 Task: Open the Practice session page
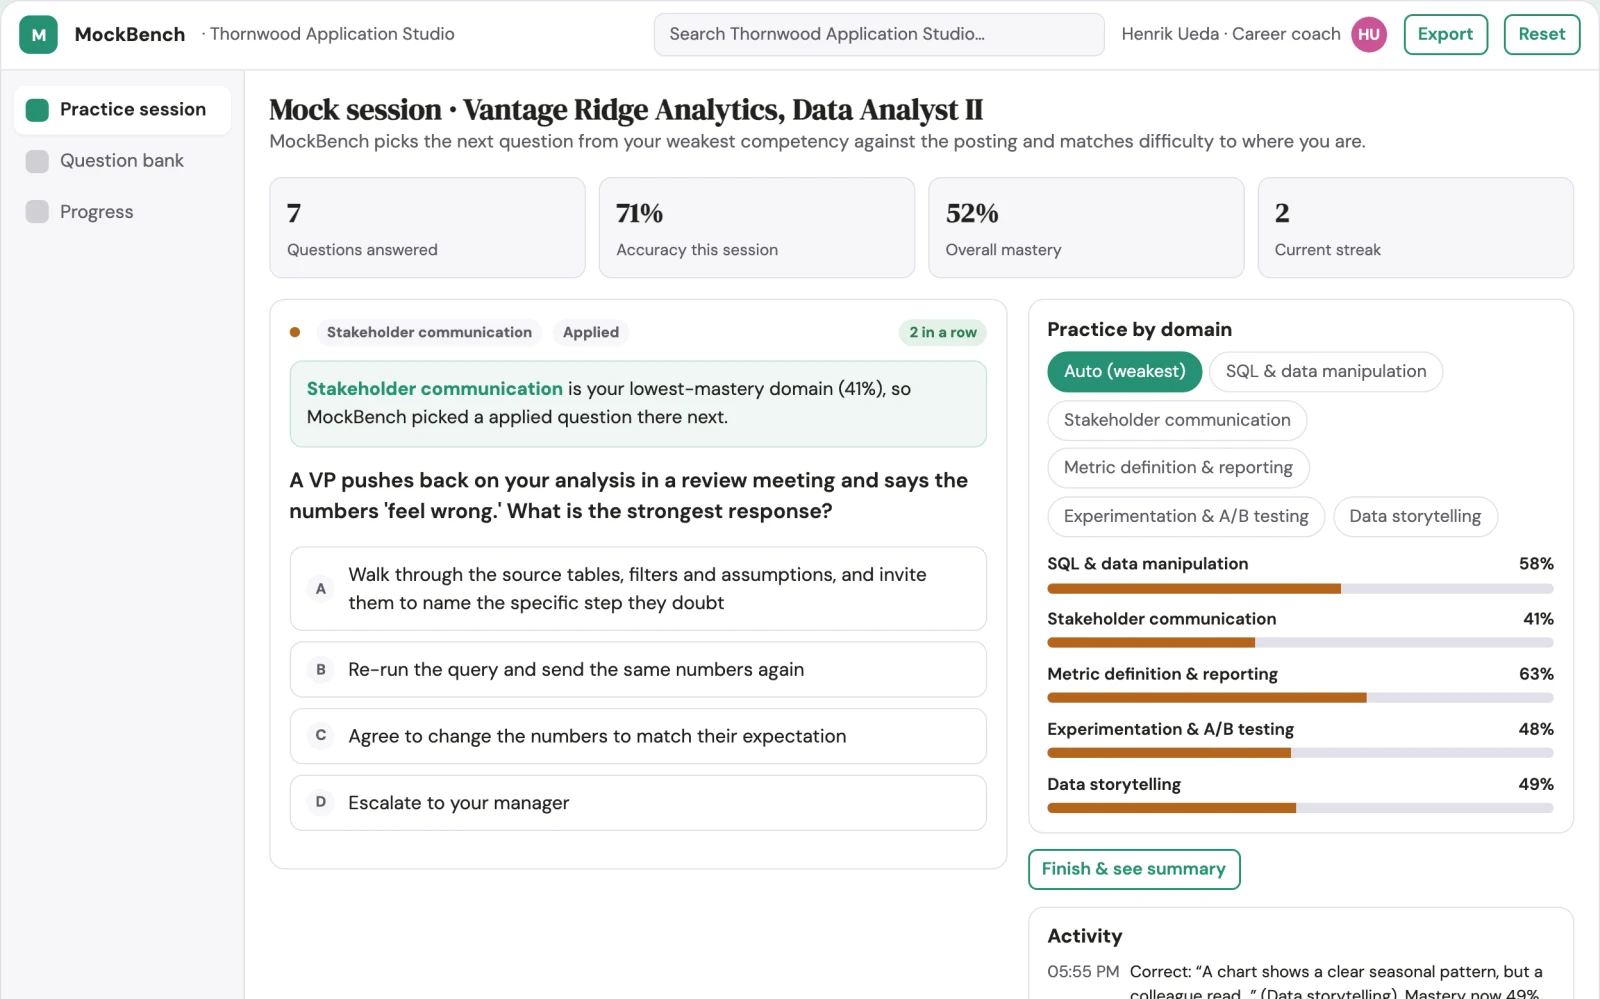pyautogui.click(x=122, y=110)
